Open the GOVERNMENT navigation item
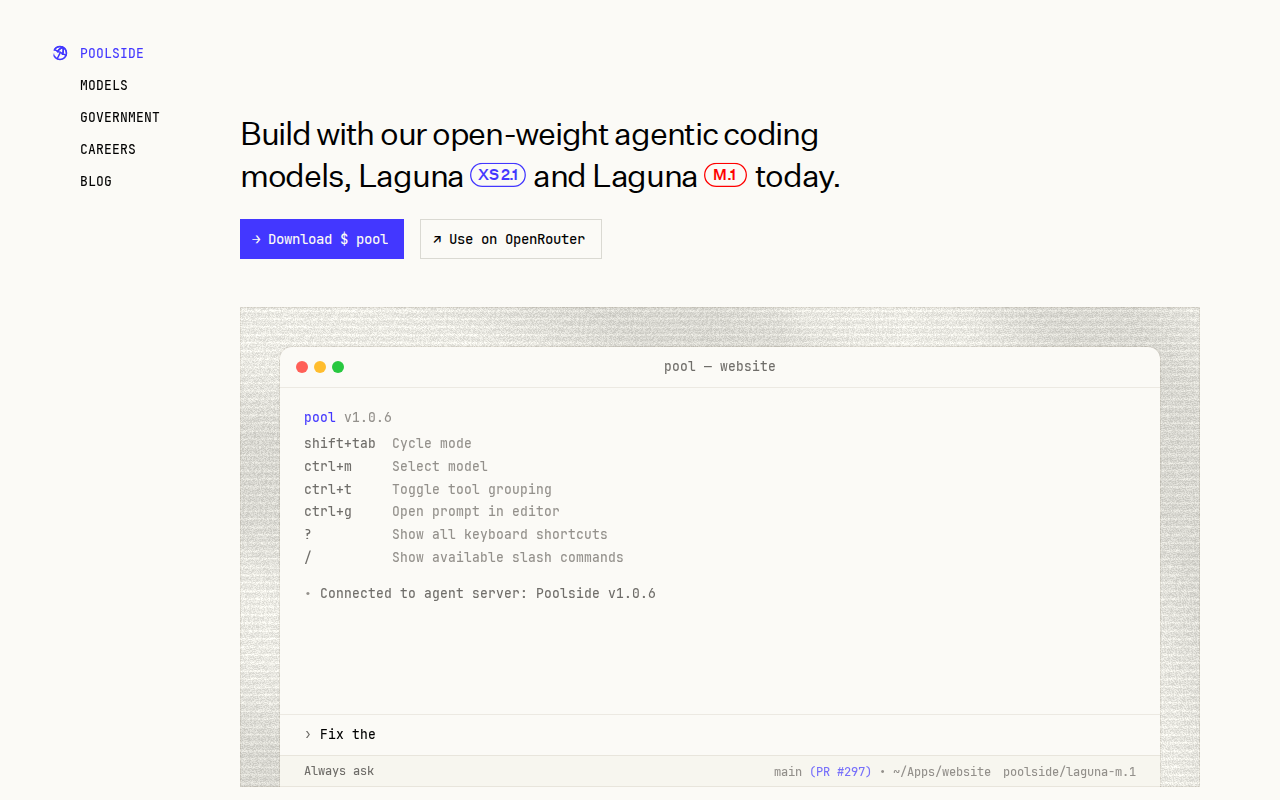The image size is (1280, 800). 120,117
